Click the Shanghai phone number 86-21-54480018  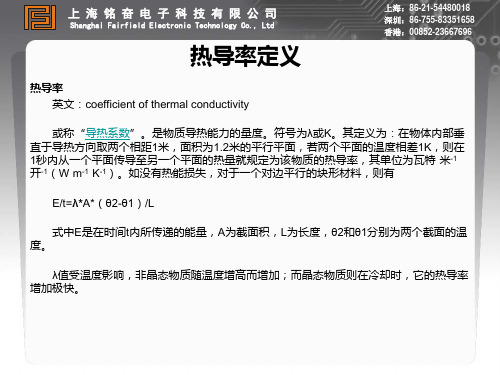point(439,8)
